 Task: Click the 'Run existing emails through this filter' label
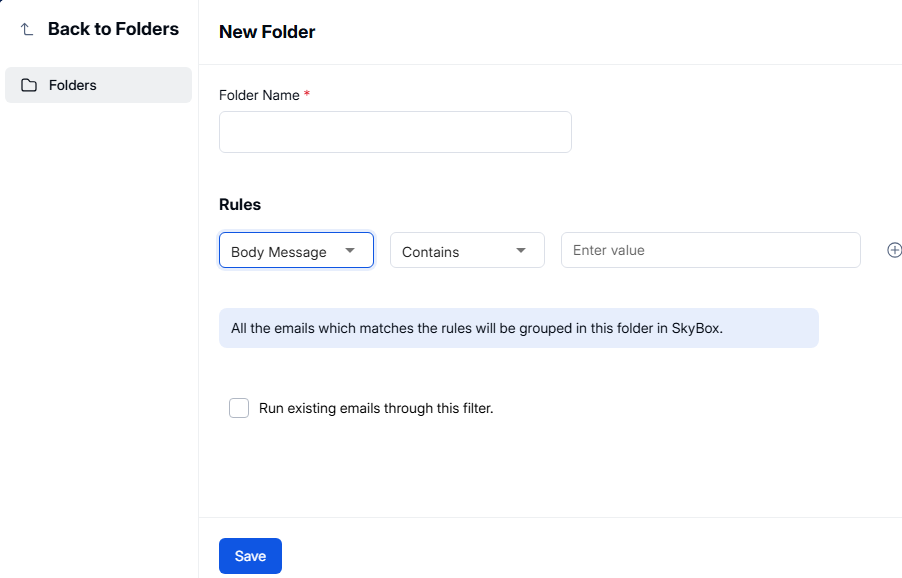pyautogui.click(x=376, y=408)
